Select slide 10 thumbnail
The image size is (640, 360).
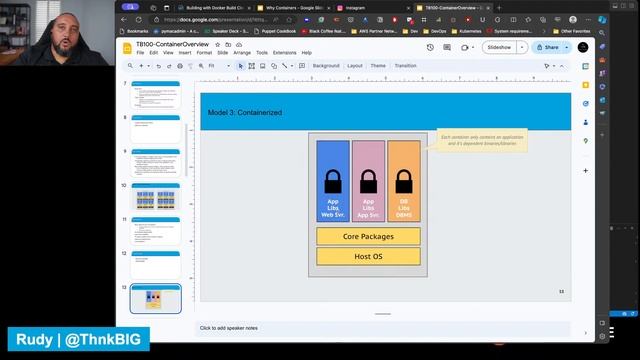(156, 197)
